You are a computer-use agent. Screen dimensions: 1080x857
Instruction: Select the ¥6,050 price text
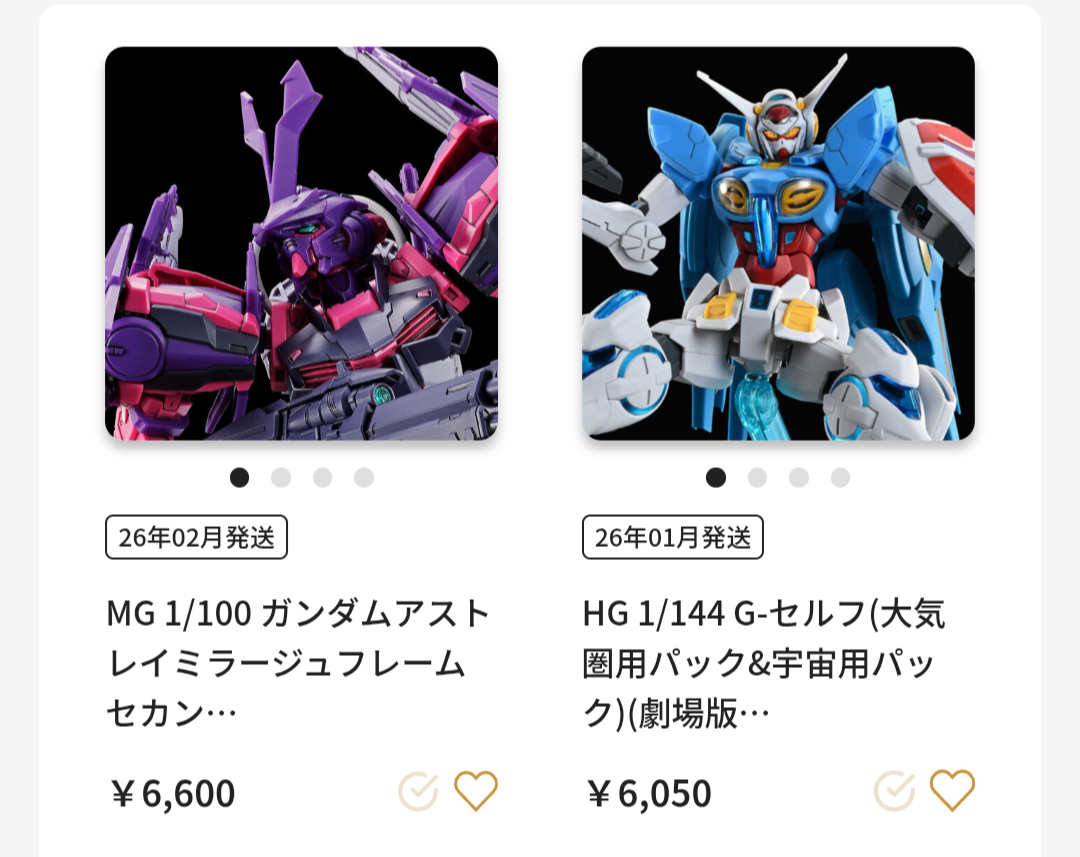tap(649, 793)
